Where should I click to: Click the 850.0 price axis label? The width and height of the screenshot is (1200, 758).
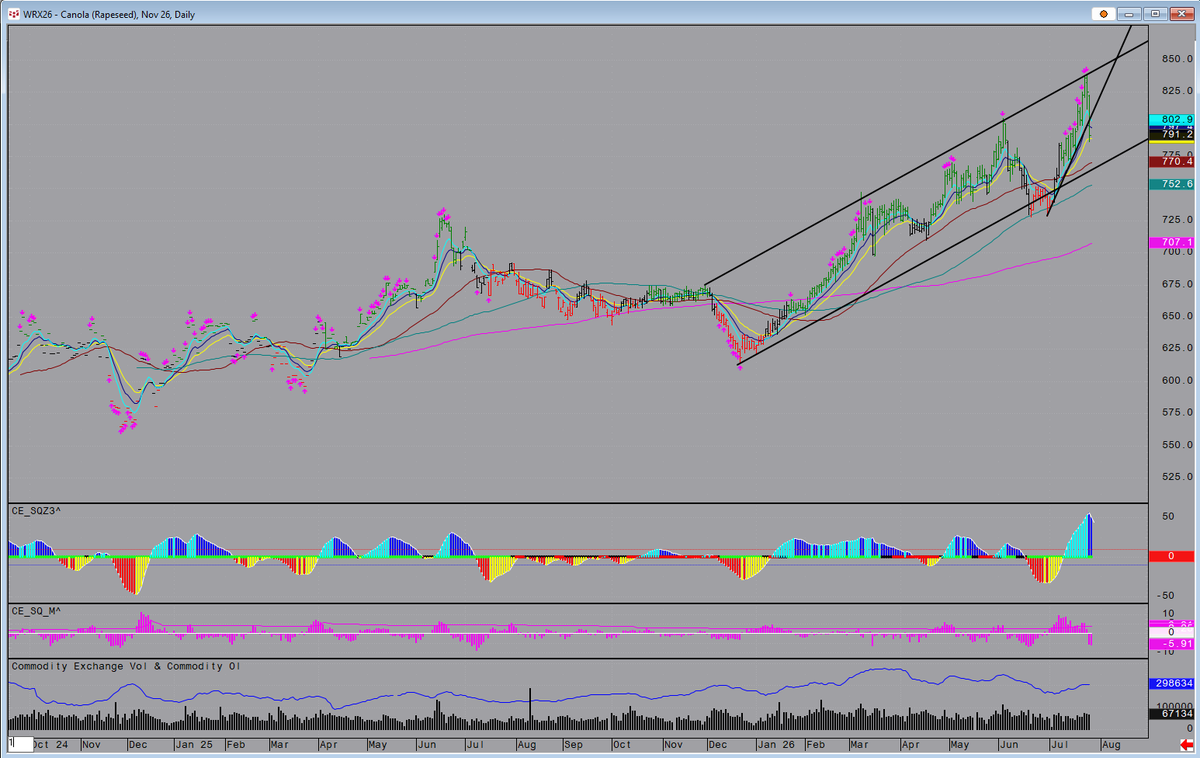1177,59
